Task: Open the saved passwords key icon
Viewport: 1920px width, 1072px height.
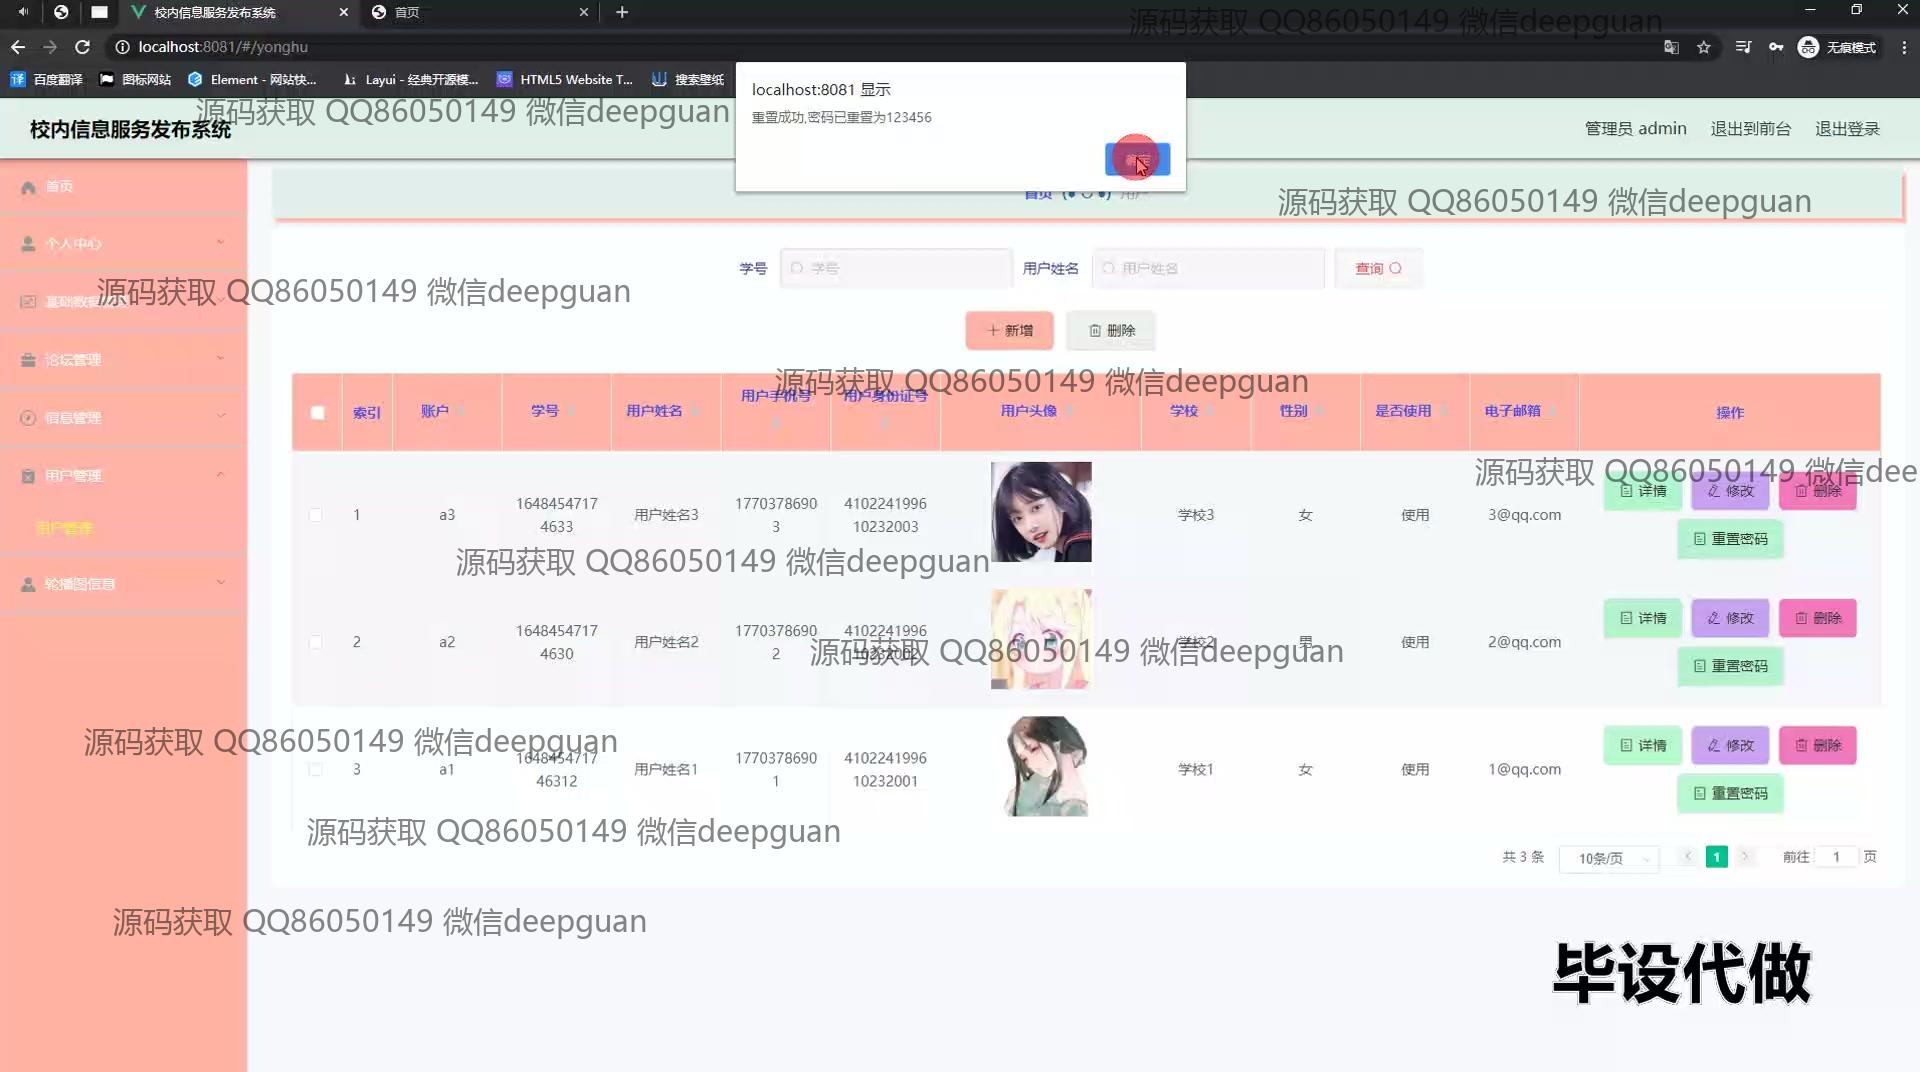Action: pyautogui.click(x=1776, y=47)
